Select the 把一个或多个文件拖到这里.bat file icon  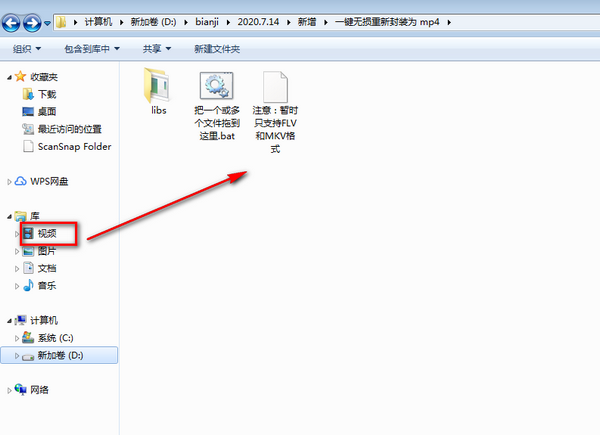216,85
